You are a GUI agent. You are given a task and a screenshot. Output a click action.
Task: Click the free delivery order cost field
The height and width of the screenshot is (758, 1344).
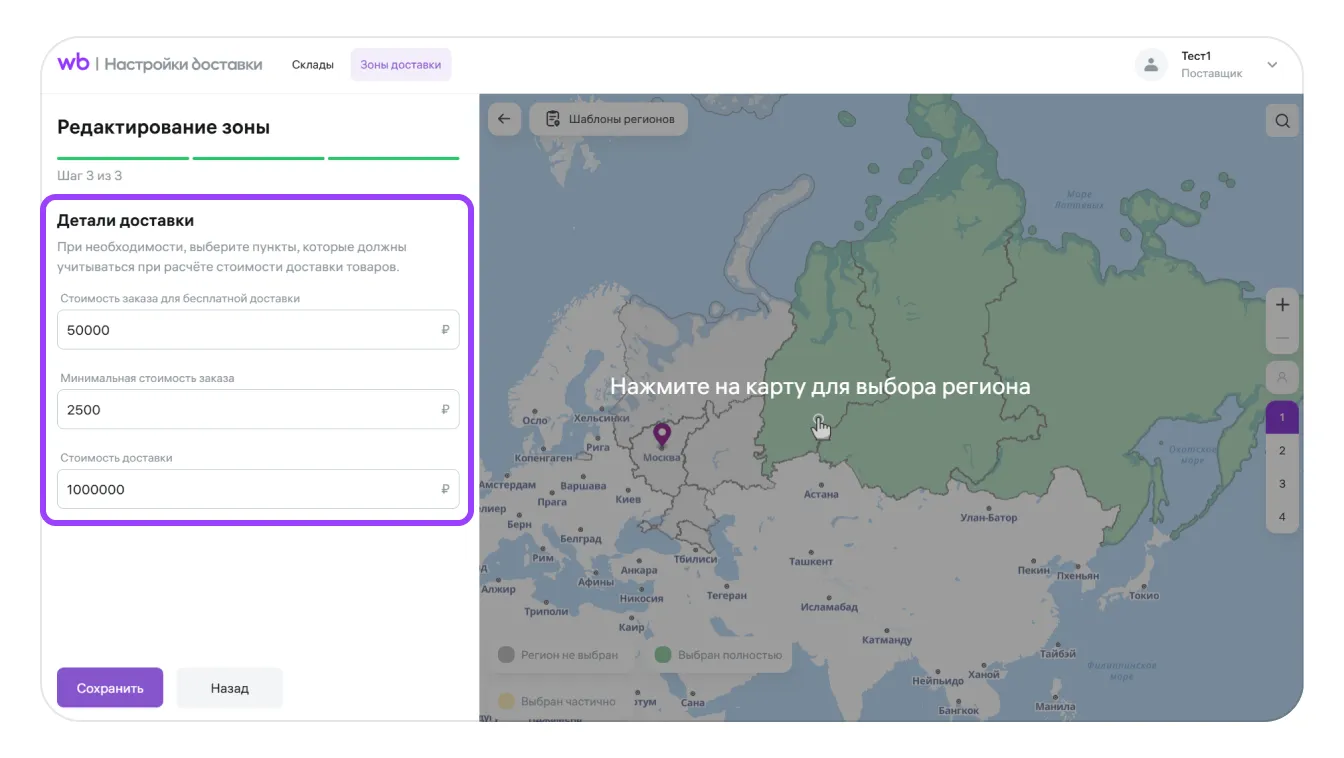250,330
